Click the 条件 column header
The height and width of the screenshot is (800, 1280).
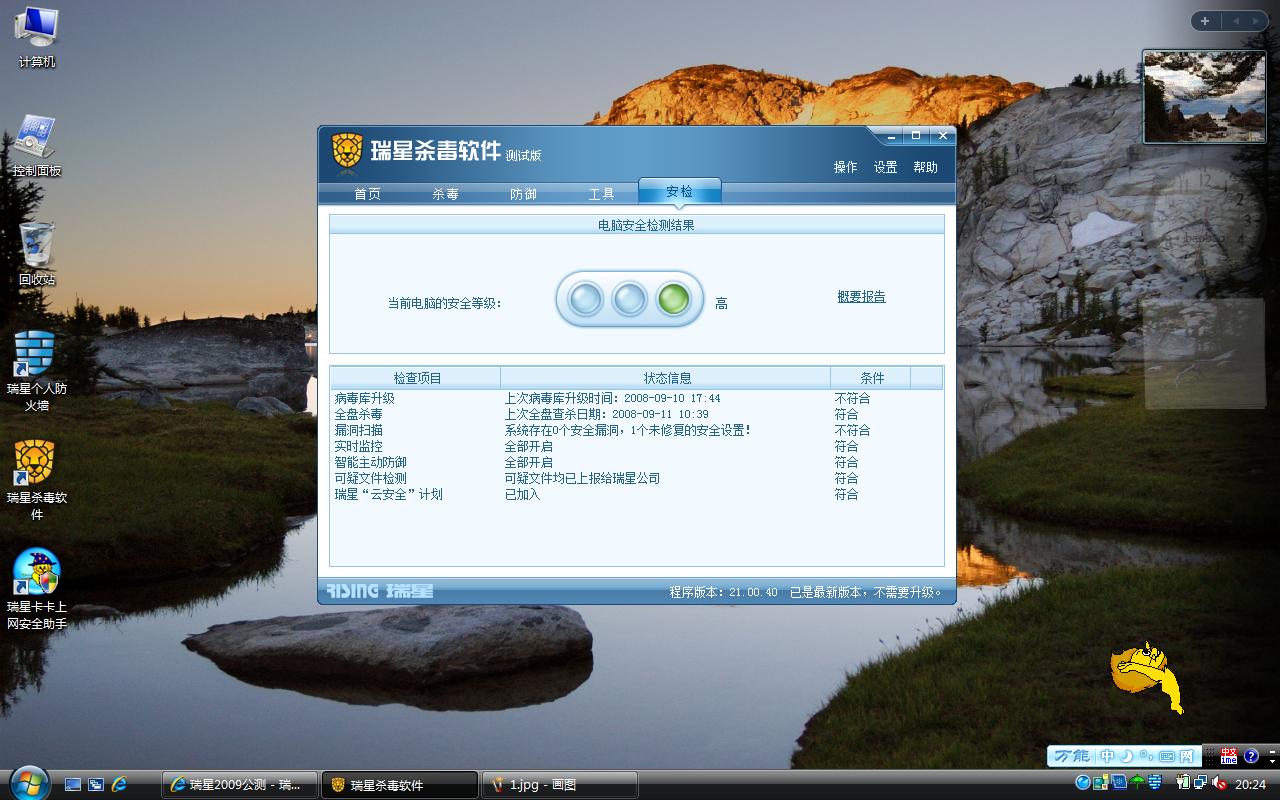point(871,378)
